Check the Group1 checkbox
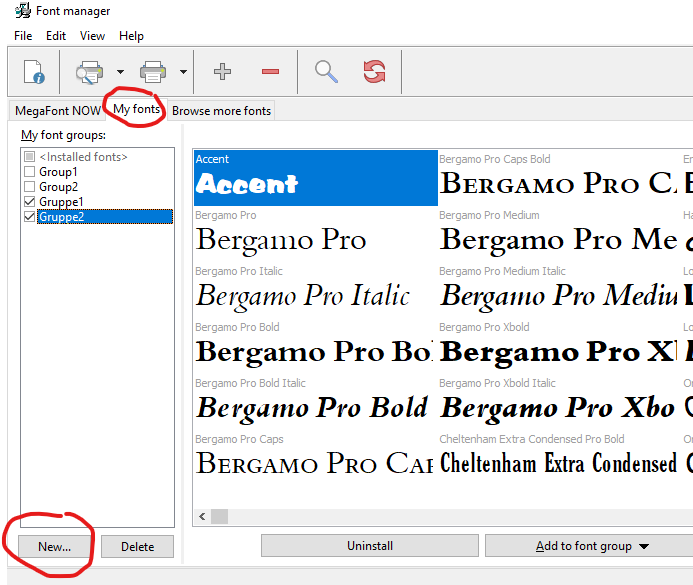 pyautogui.click(x=30, y=172)
